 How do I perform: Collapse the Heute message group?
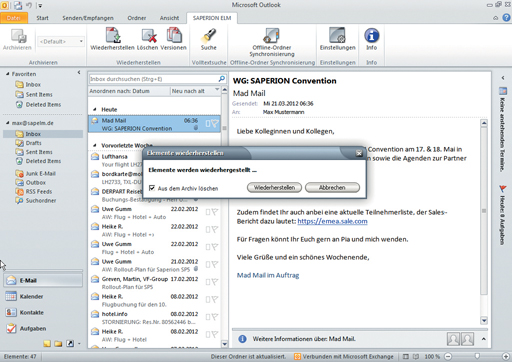pos(95,109)
